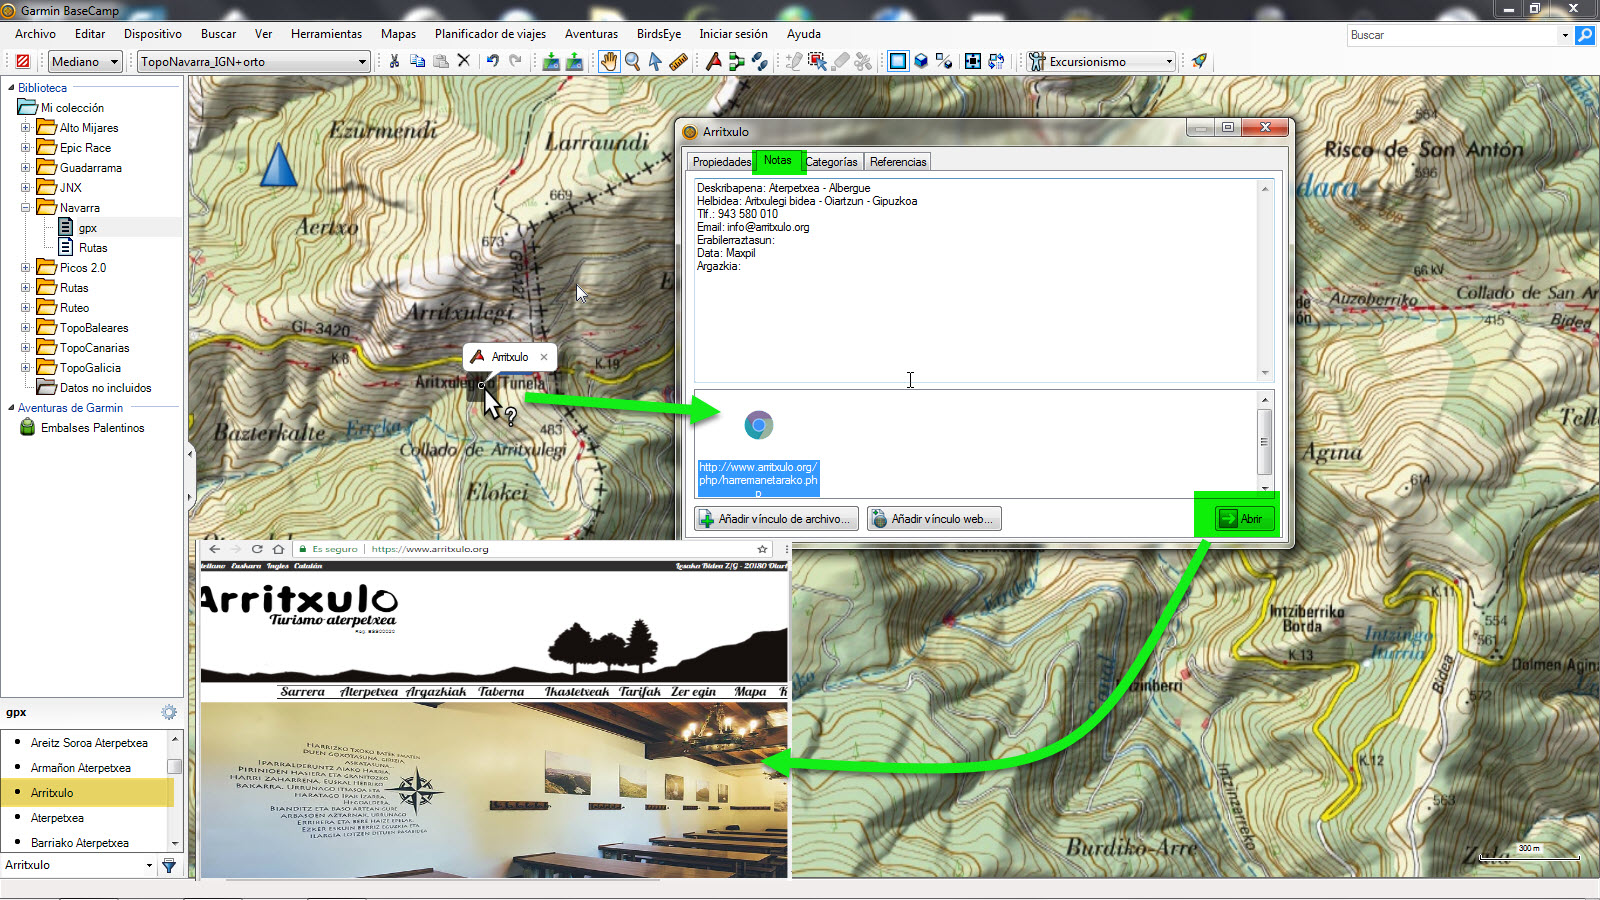Image resolution: width=1600 pixels, height=900 pixels.
Task: Select the Hand pan tool
Action: (x=609, y=61)
